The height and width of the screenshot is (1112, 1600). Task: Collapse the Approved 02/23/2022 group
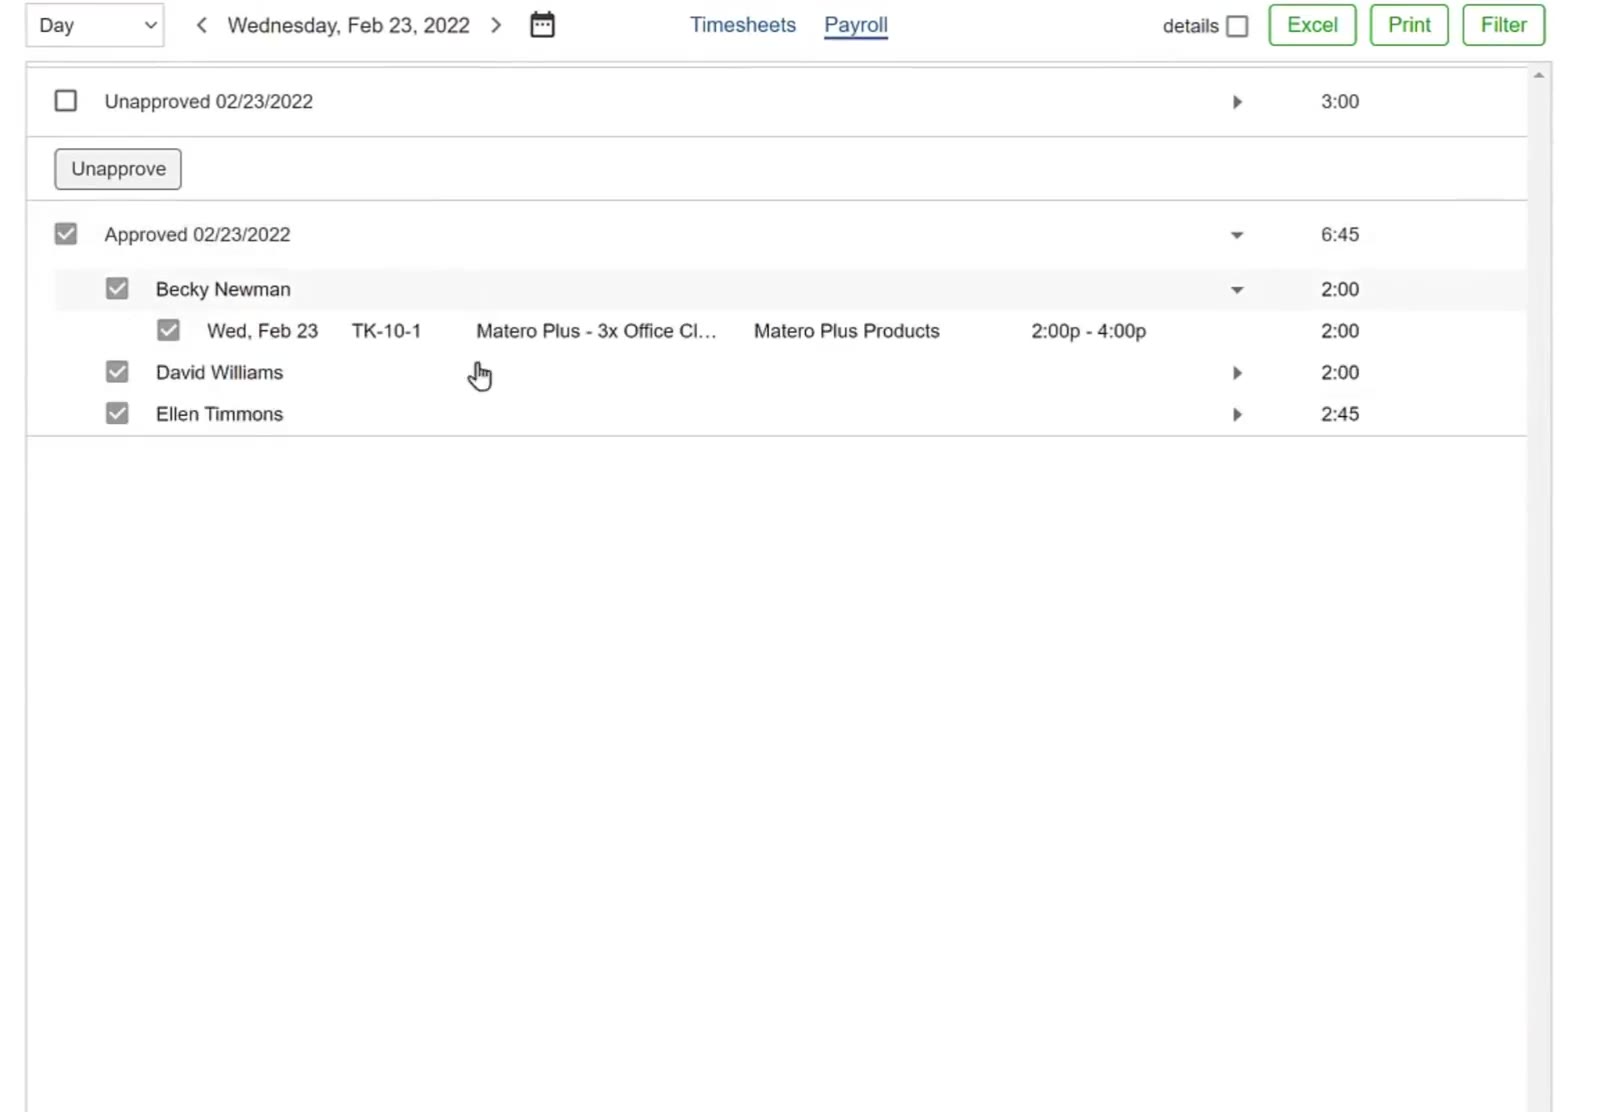pos(1237,235)
